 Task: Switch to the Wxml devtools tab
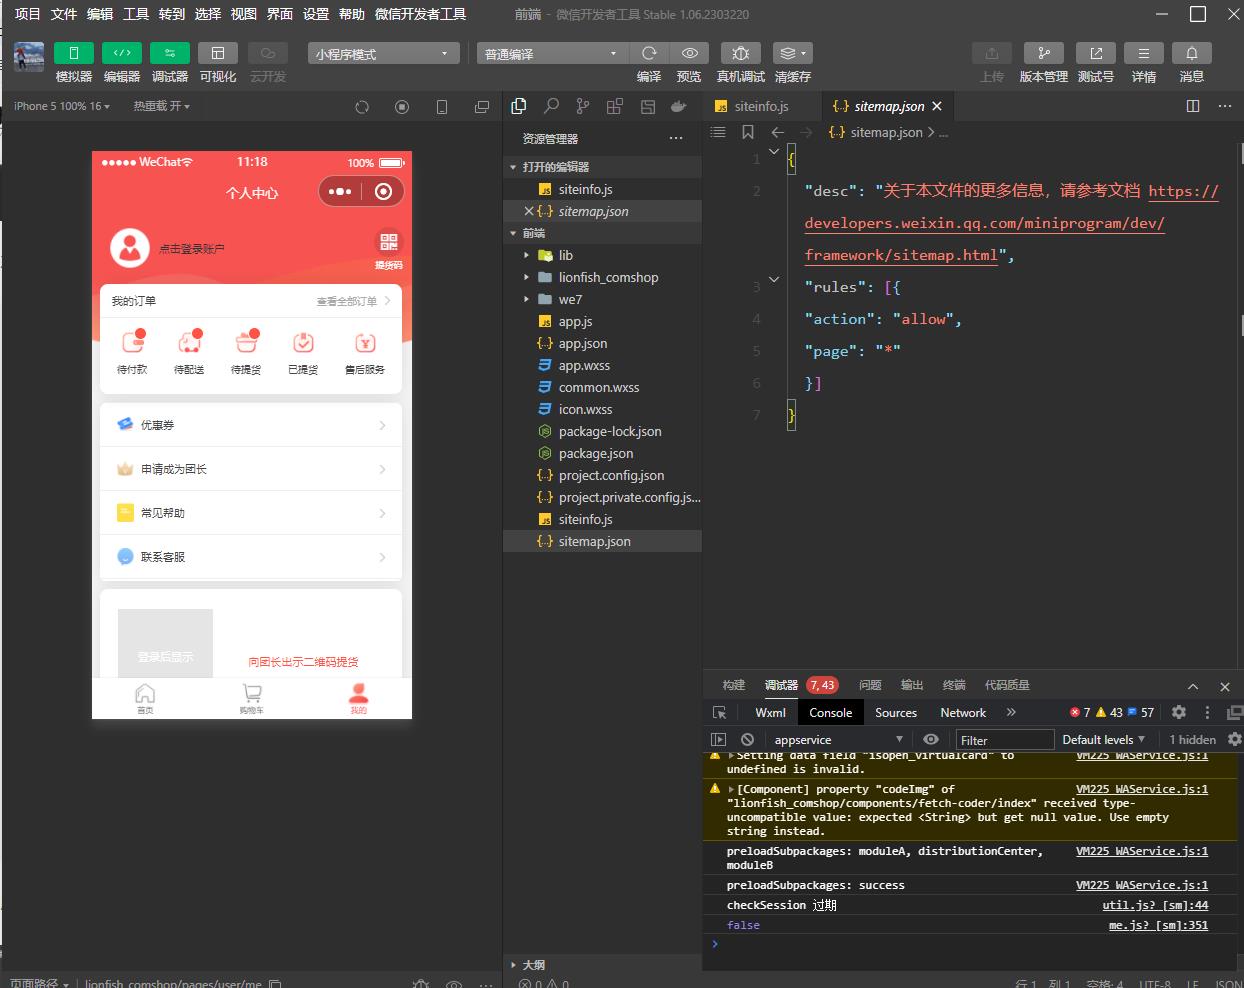[771, 712]
